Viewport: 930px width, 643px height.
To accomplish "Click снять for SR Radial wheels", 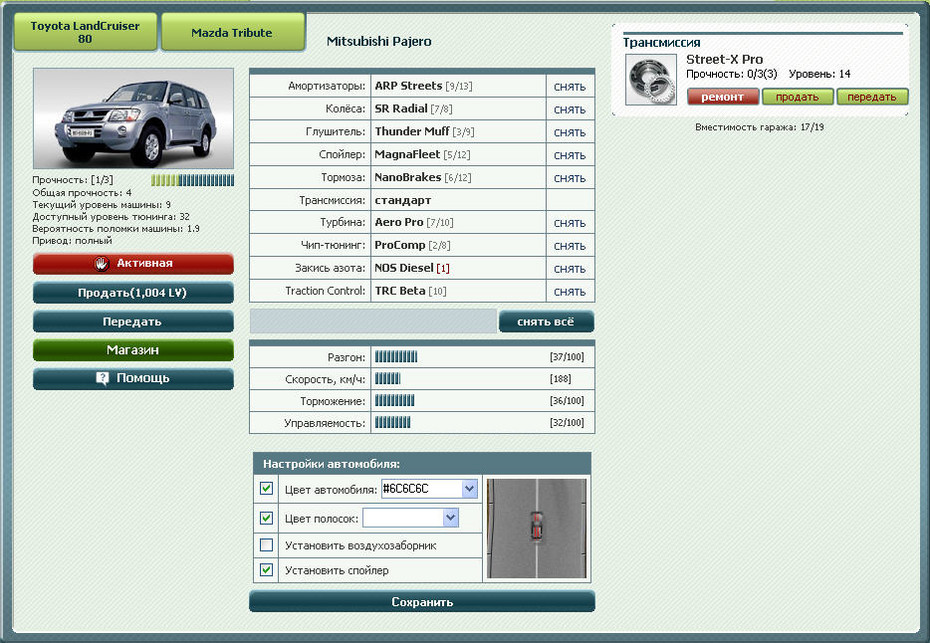I will (x=569, y=110).
